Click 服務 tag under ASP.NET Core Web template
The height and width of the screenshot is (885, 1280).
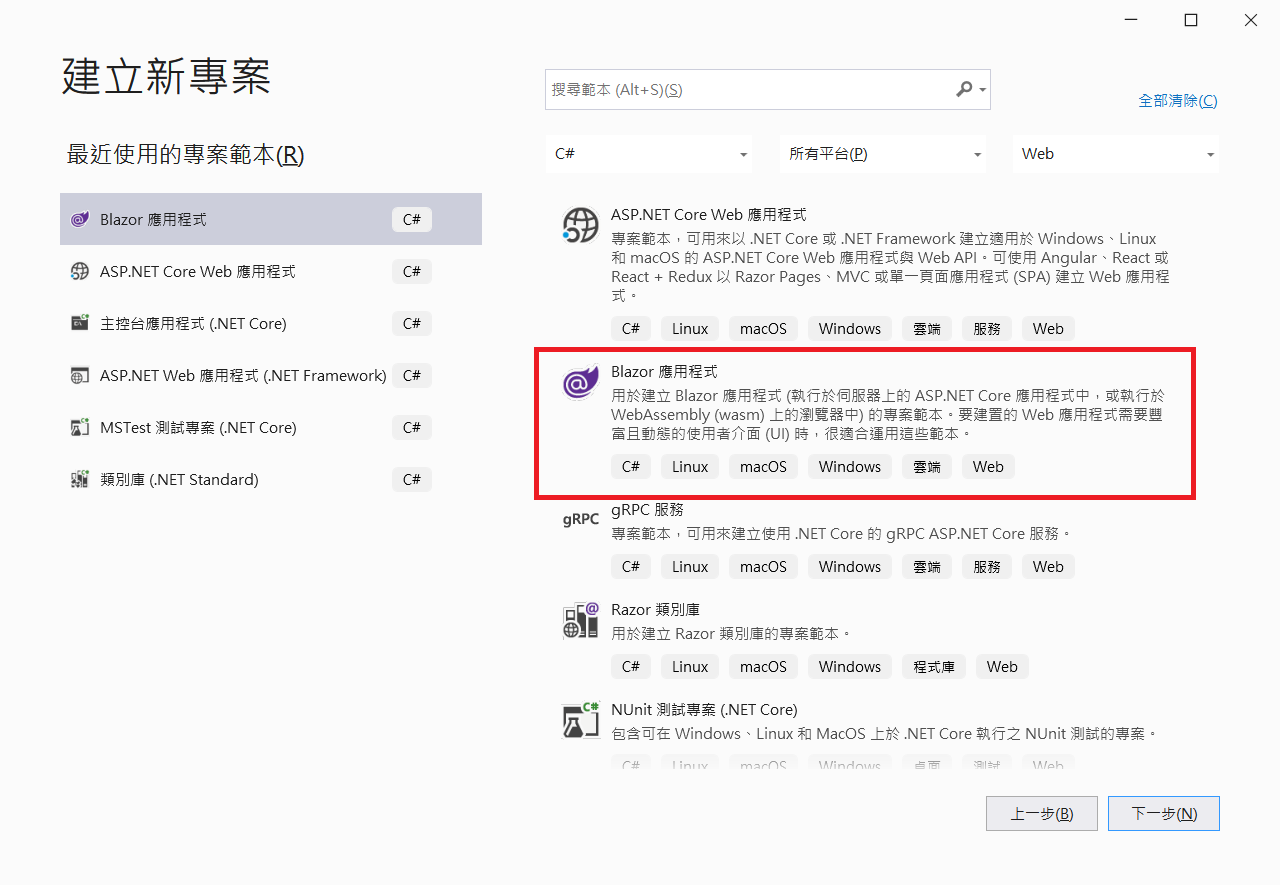pyautogui.click(x=987, y=328)
